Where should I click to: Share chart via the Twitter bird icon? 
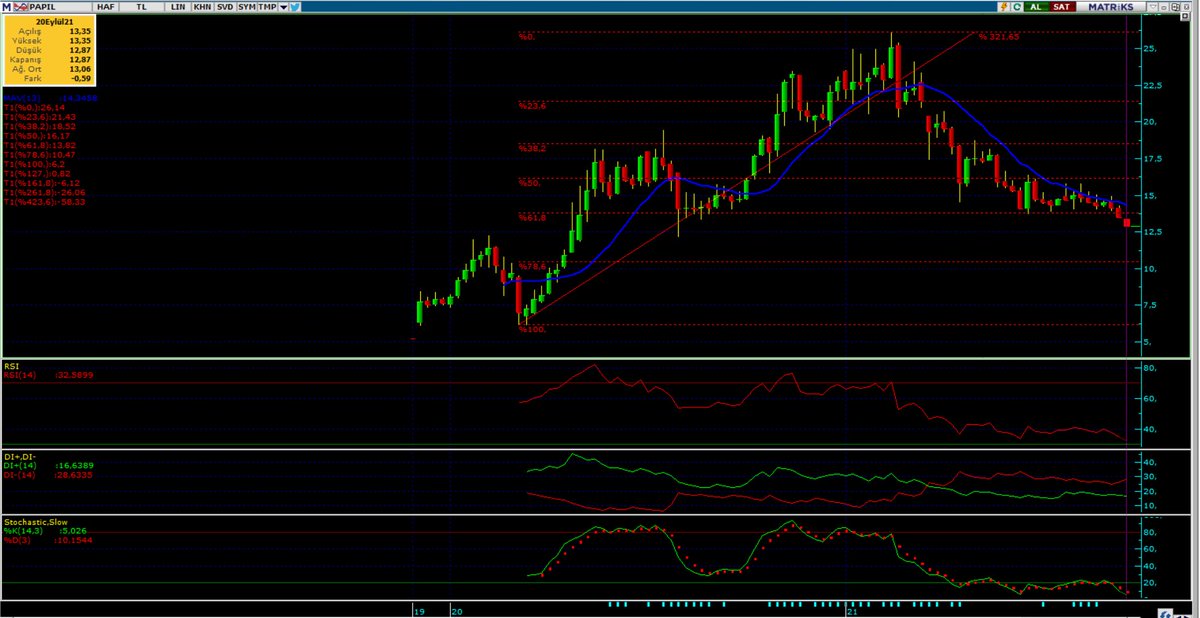[295, 6]
